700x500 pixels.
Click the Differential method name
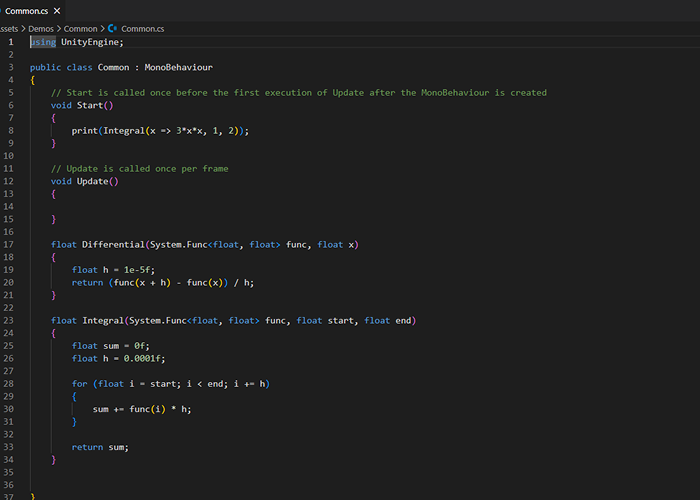[116, 245]
